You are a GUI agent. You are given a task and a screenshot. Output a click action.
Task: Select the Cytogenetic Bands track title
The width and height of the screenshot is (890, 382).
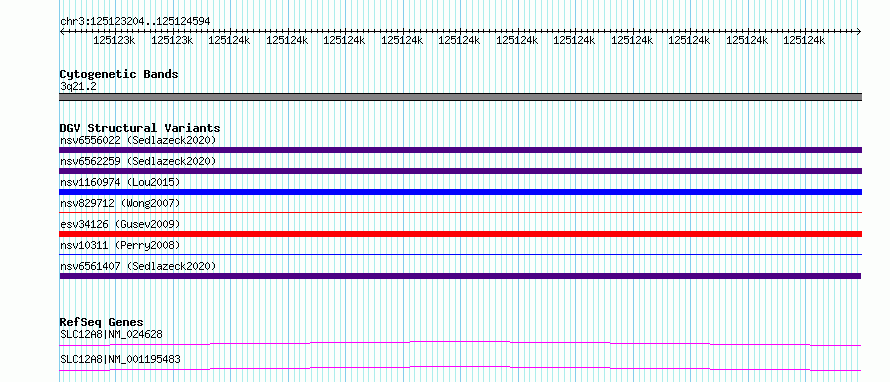[x=119, y=74]
